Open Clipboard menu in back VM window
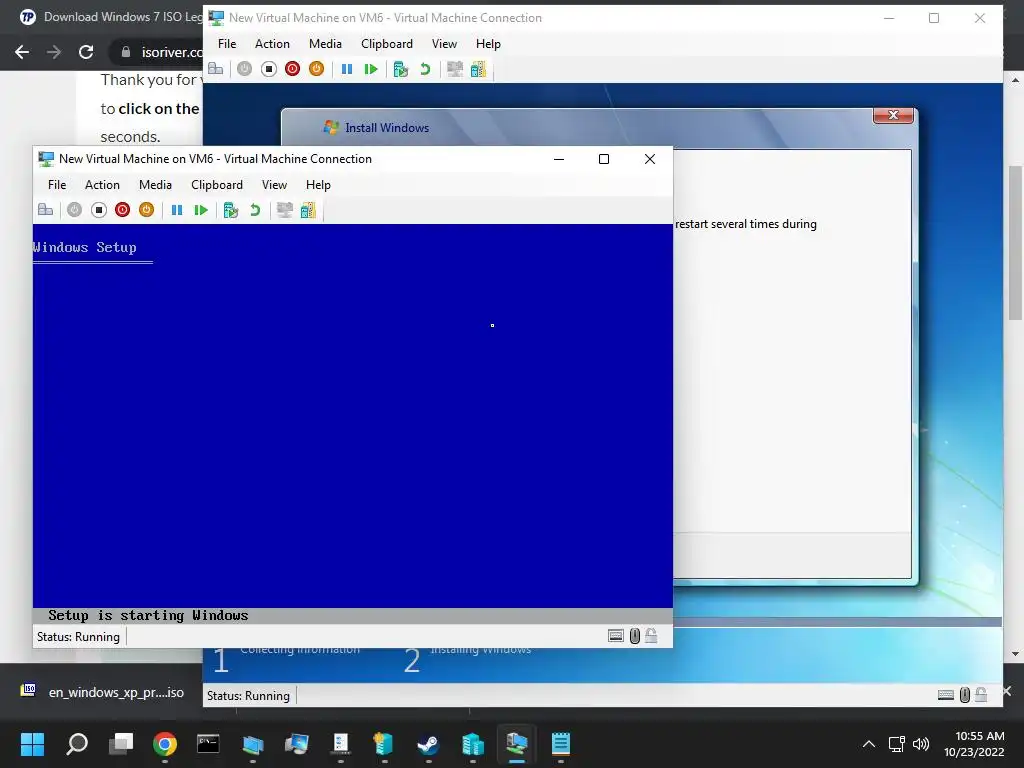This screenshot has height=768, width=1024. 387,44
